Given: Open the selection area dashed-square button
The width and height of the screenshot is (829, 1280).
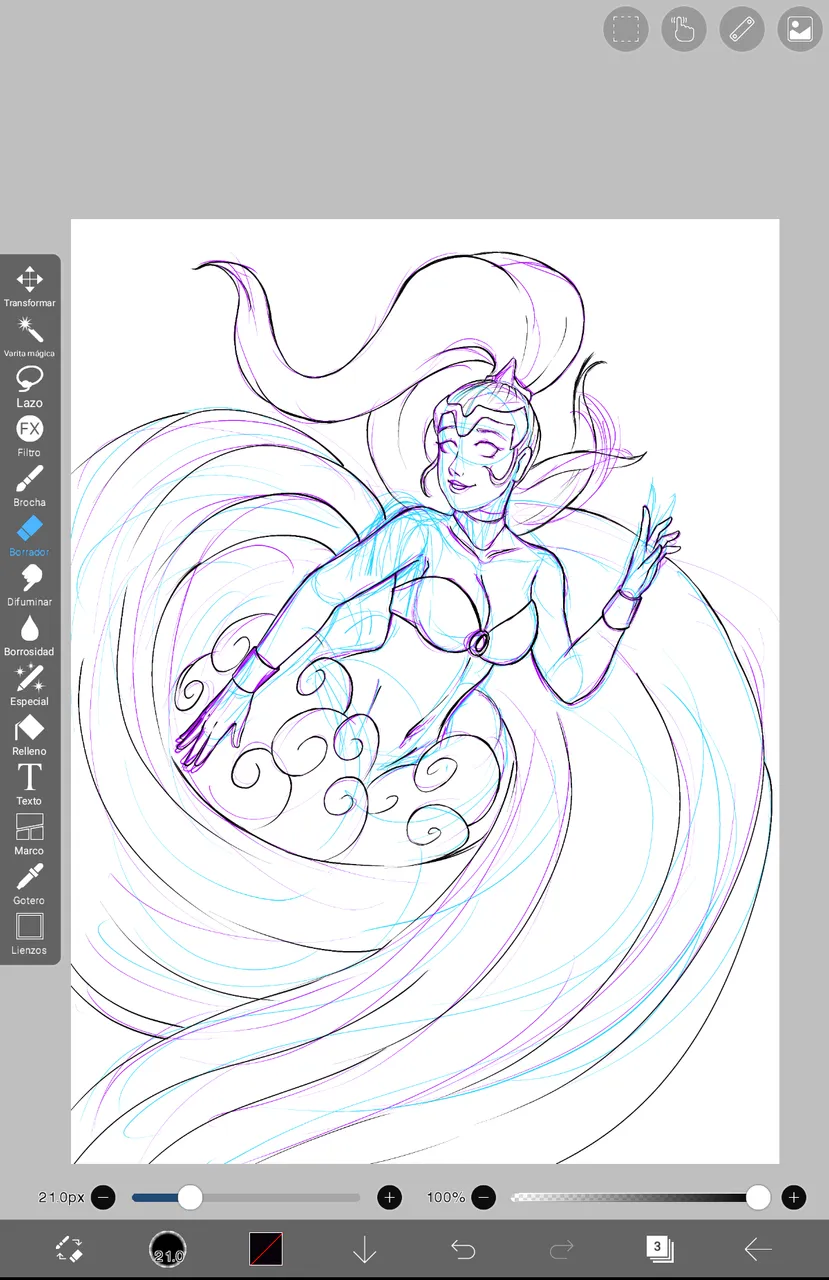Looking at the screenshot, I should pyautogui.click(x=626, y=29).
